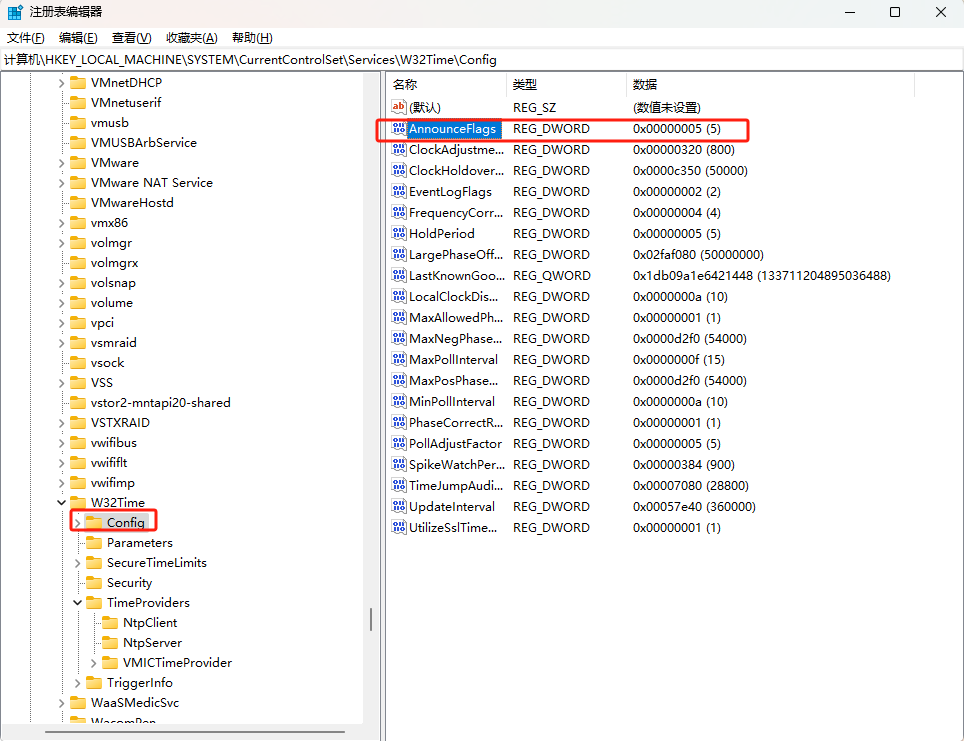Click the PollAdjustFactor value icon
Viewport: 964px width, 741px height.
coord(399,443)
